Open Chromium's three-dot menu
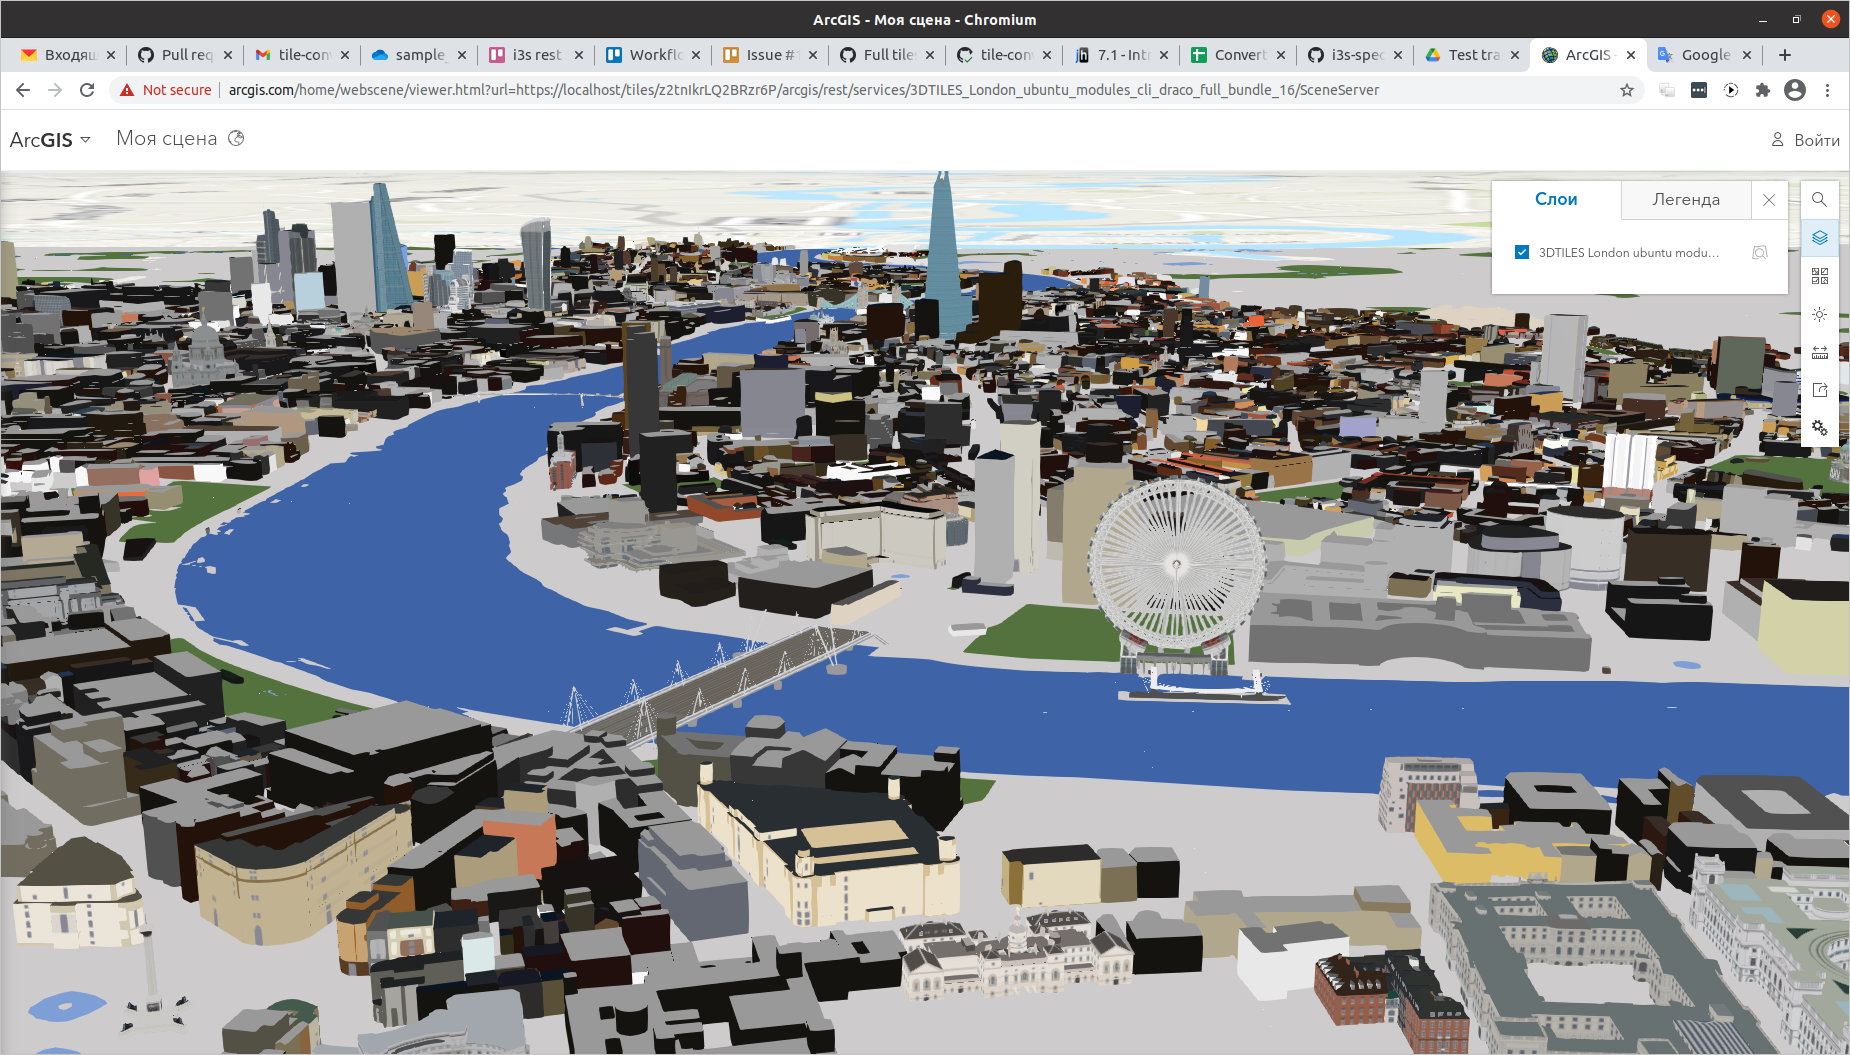Viewport: 1850px width, 1055px height. click(1829, 90)
